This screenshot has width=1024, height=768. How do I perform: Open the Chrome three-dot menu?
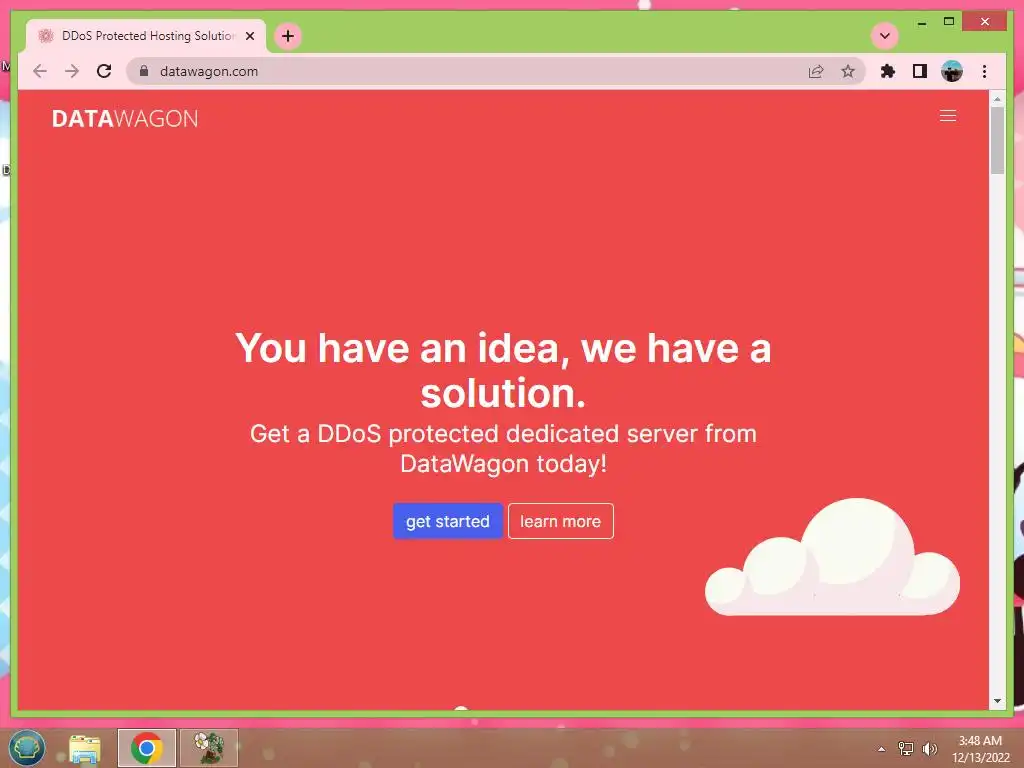(x=984, y=71)
